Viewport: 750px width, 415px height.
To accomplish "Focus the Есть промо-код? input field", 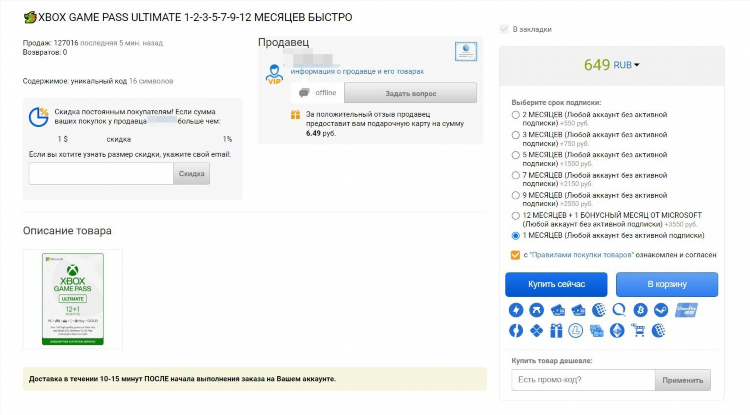I will 583,380.
